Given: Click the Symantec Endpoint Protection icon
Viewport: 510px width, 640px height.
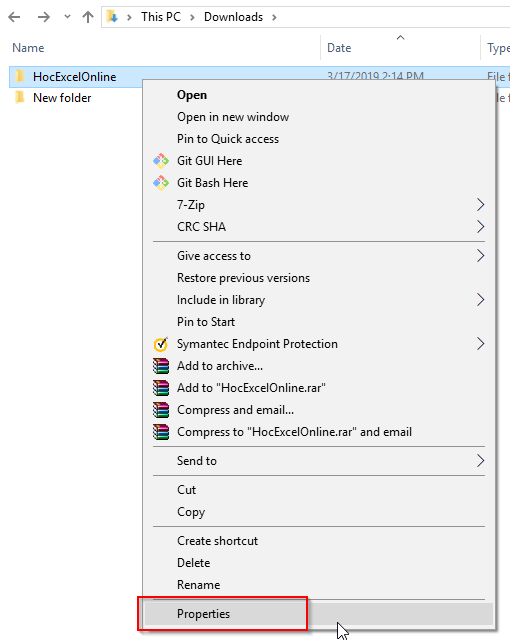Looking at the screenshot, I should click(161, 344).
